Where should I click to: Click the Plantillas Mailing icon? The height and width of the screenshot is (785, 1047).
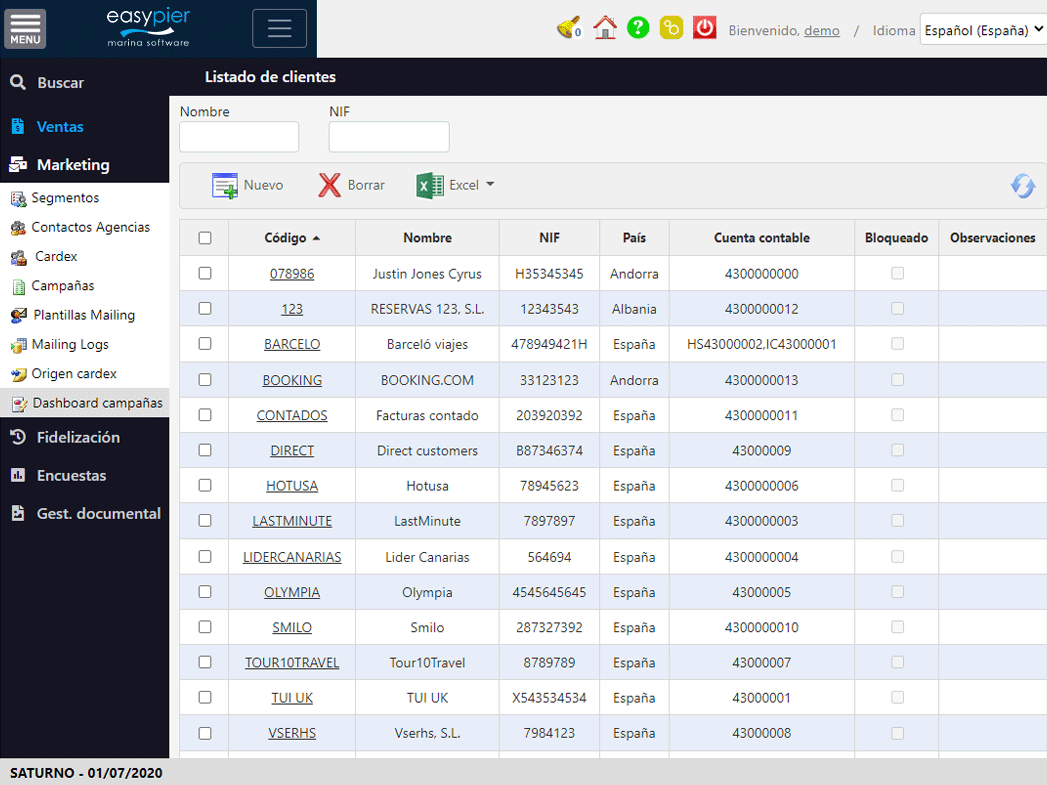19,315
